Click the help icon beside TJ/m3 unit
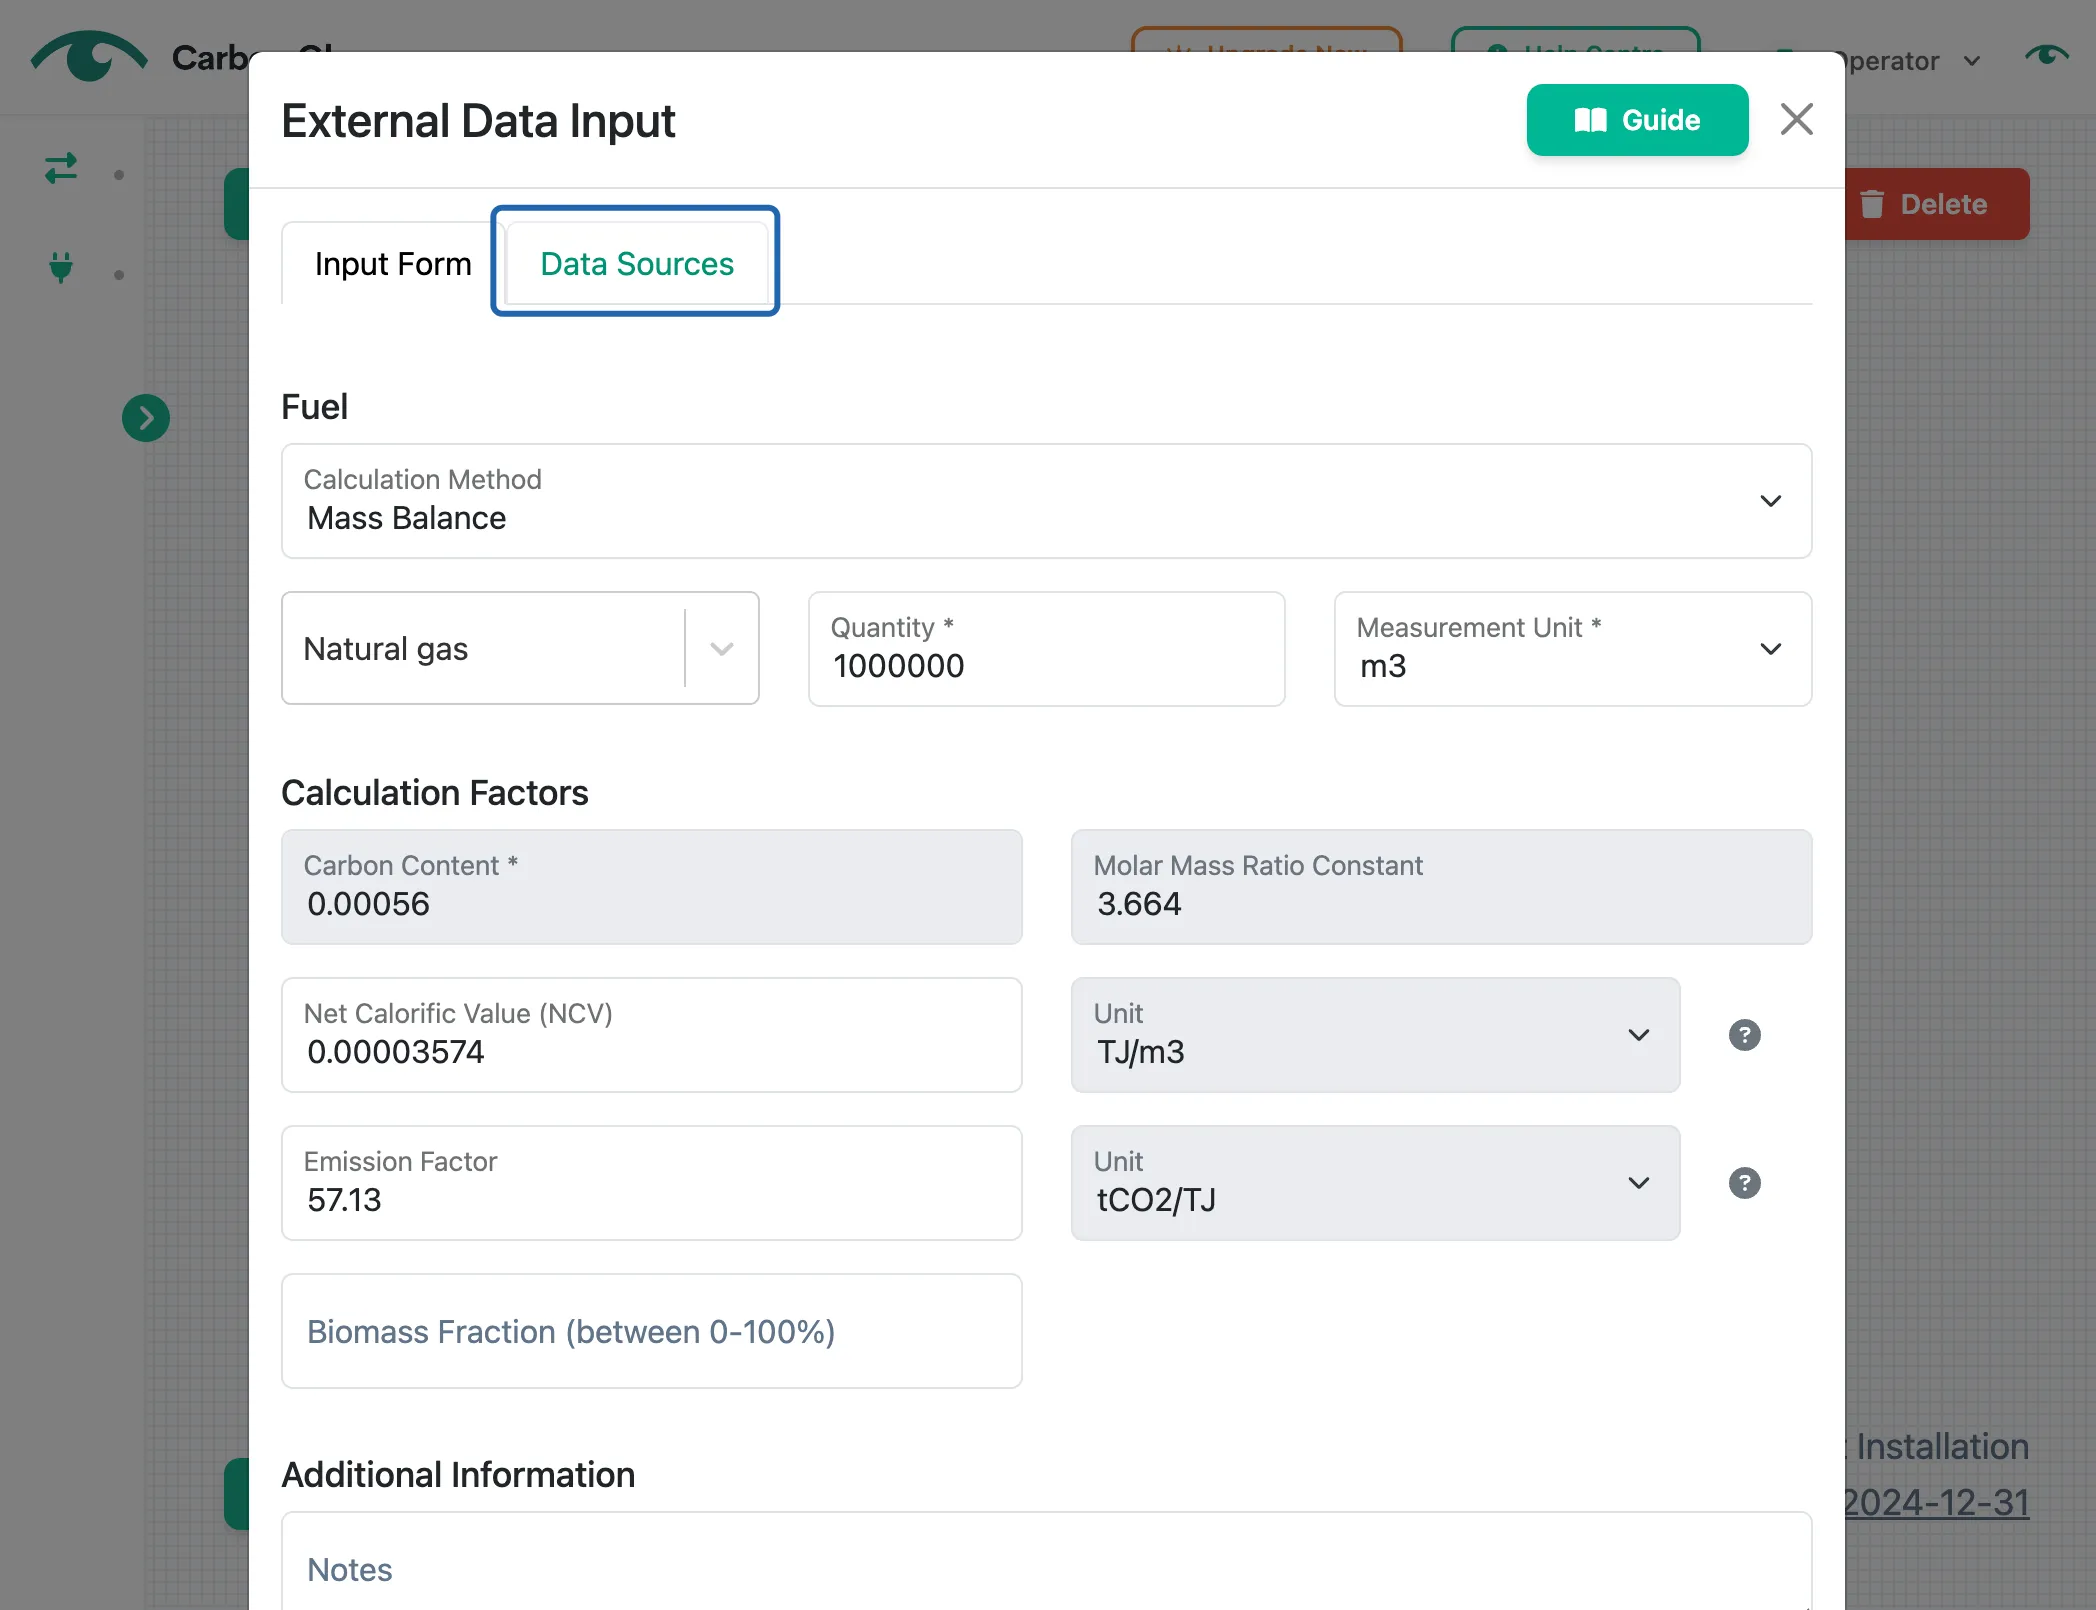The width and height of the screenshot is (2096, 1610). click(1744, 1034)
